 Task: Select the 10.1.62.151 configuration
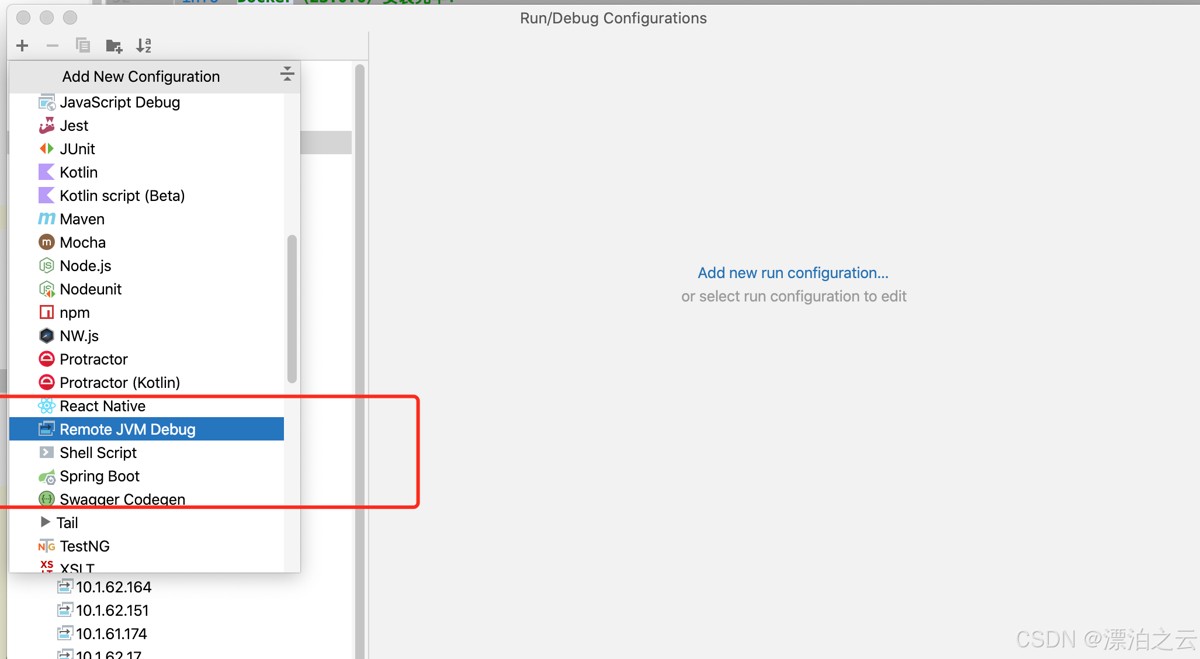click(103, 610)
